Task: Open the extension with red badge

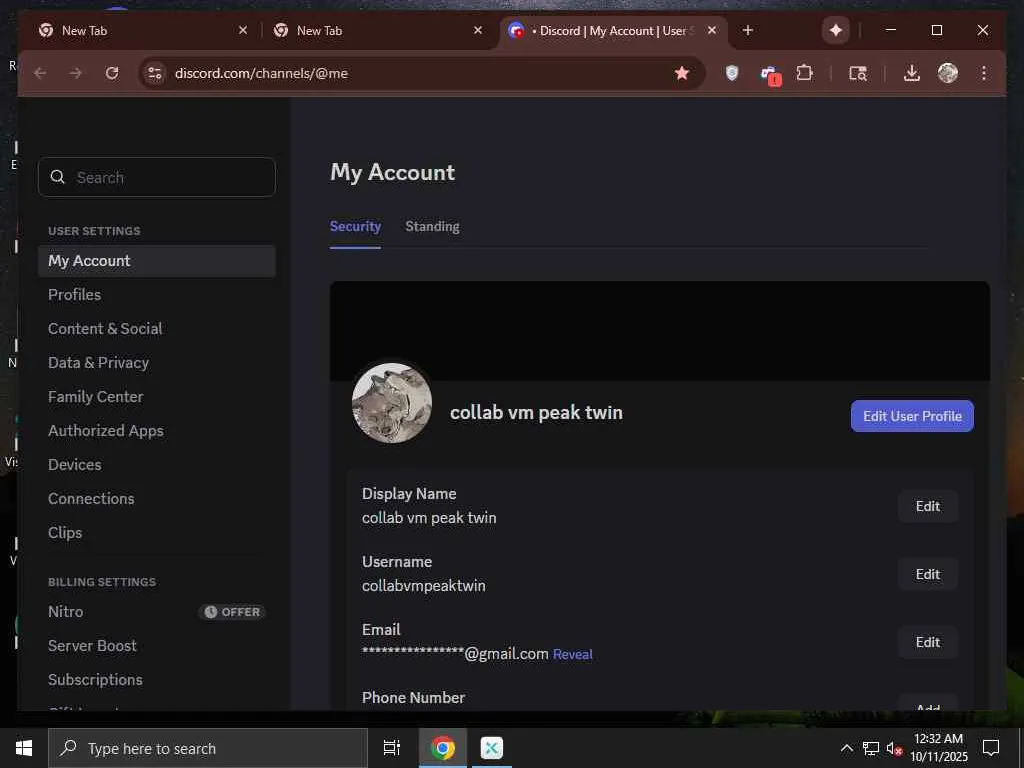Action: point(770,74)
